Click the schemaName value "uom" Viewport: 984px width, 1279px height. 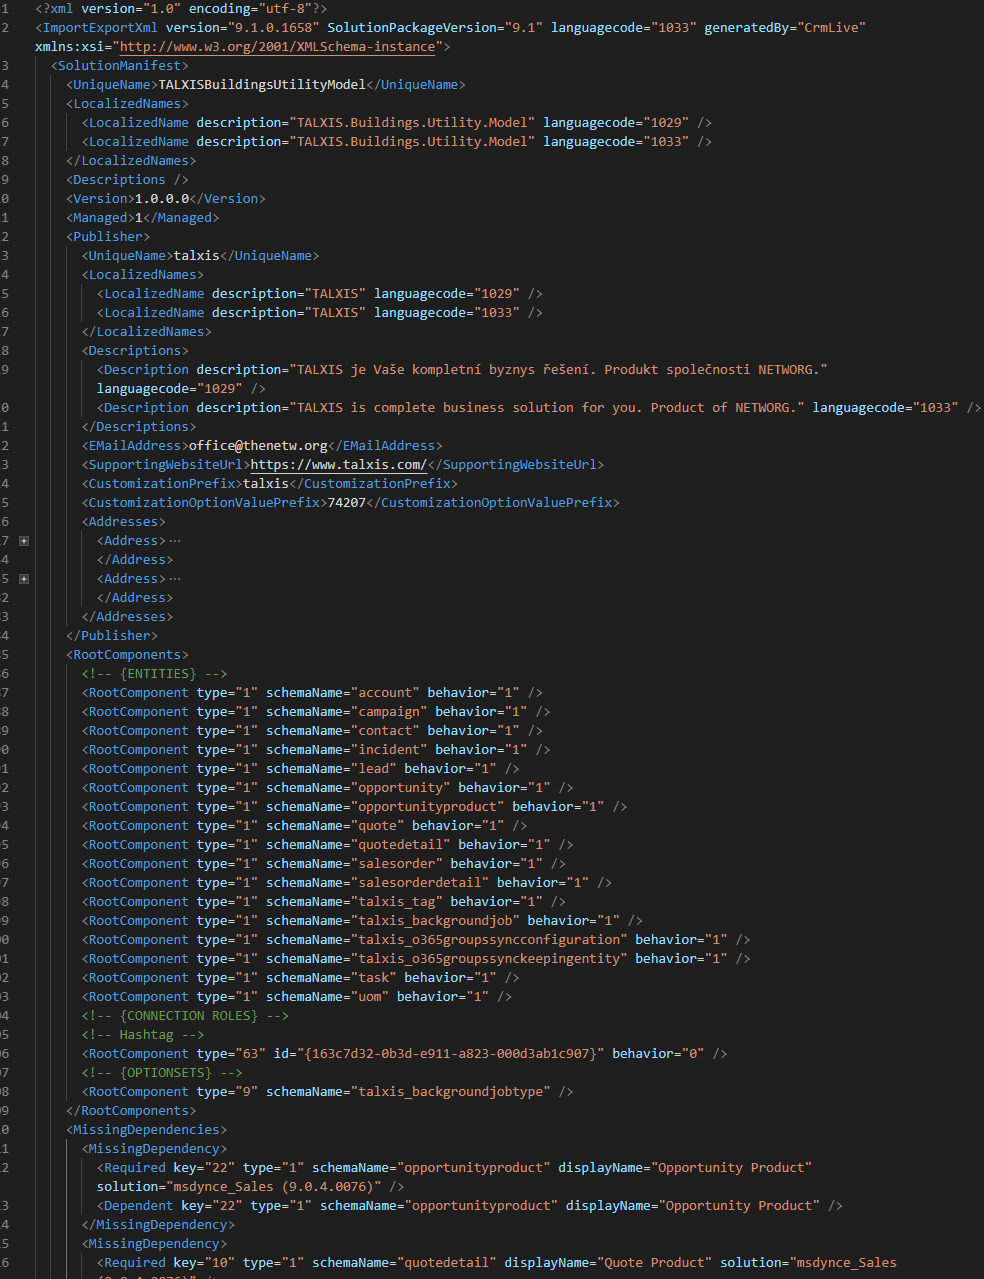coord(370,997)
